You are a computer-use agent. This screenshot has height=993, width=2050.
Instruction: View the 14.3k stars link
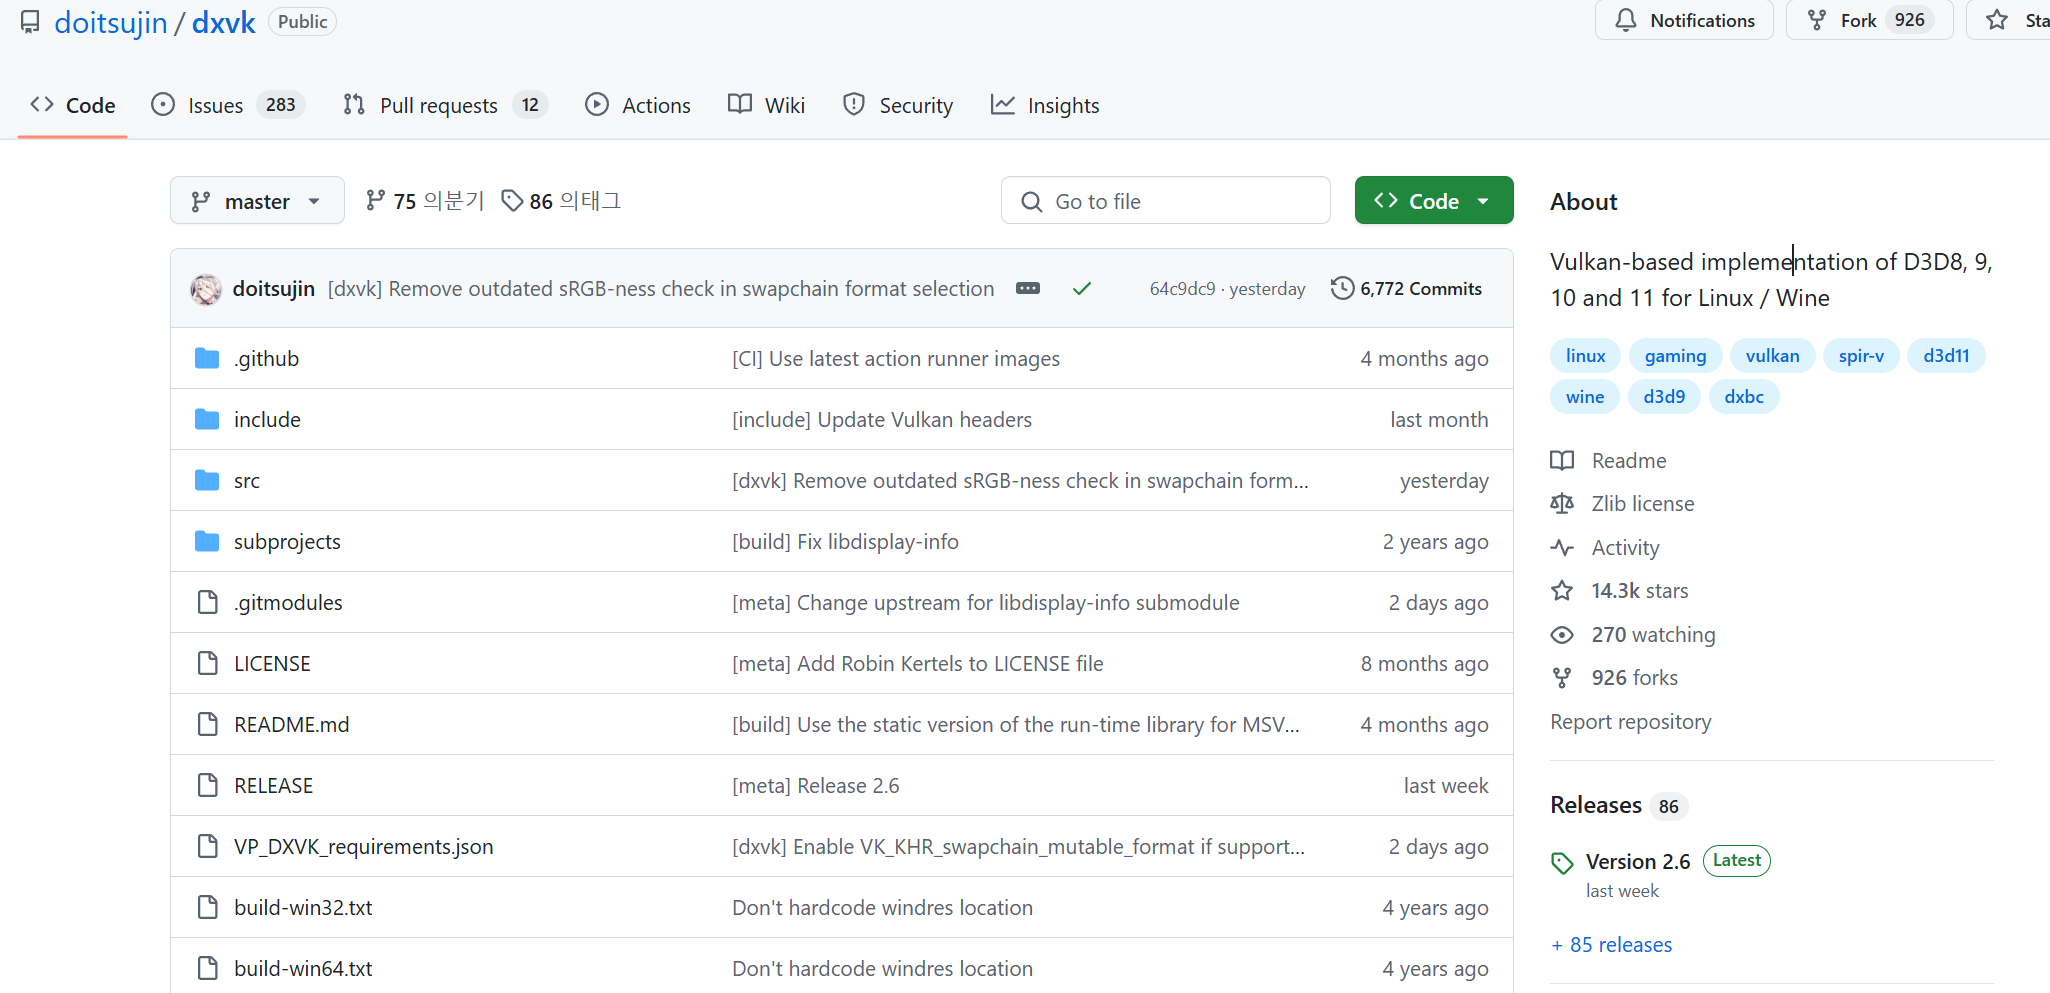tap(1619, 591)
